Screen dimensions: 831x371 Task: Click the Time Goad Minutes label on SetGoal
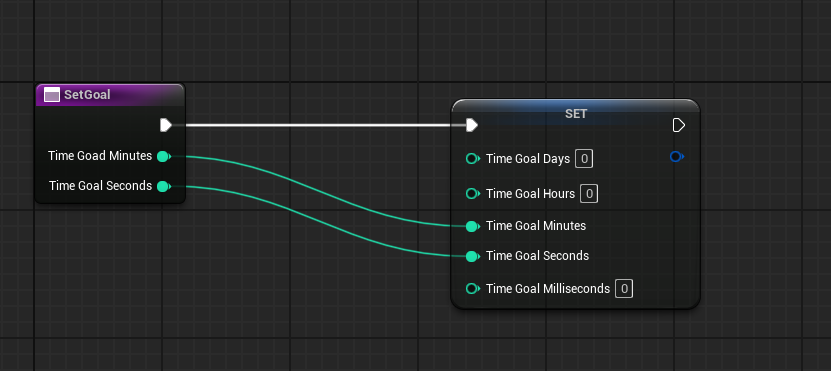point(100,156)
